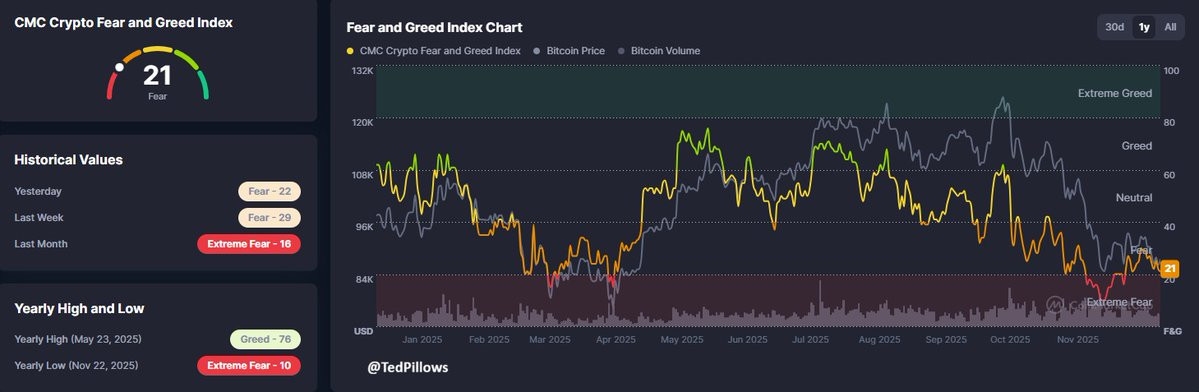Click the Bitcoin Price legend dot
This screenshot has height=392, width=1199.
point(538,51)
